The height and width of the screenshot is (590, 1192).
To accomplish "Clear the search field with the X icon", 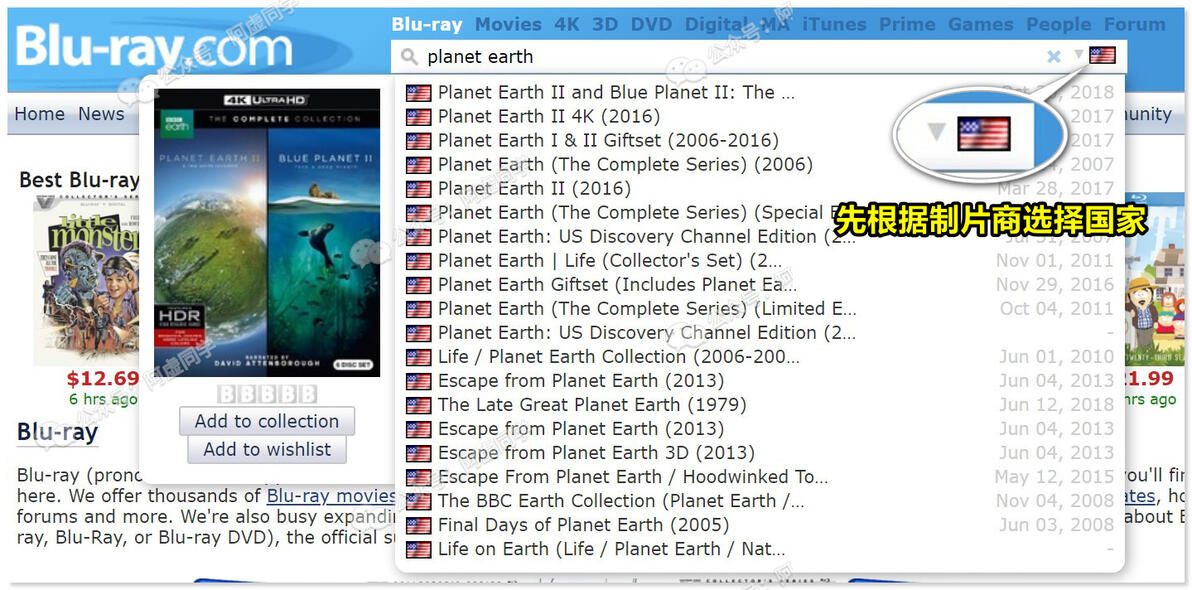I will click(x=1054, y=56).
